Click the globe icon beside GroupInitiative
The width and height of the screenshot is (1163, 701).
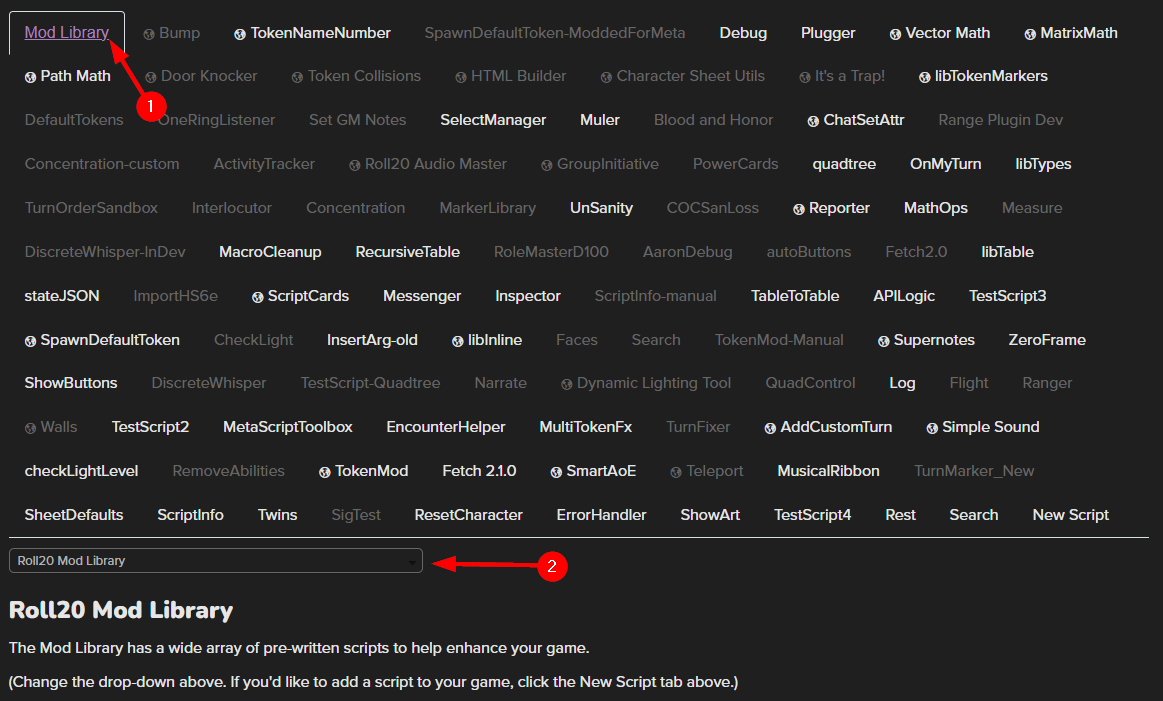point(547,165)
